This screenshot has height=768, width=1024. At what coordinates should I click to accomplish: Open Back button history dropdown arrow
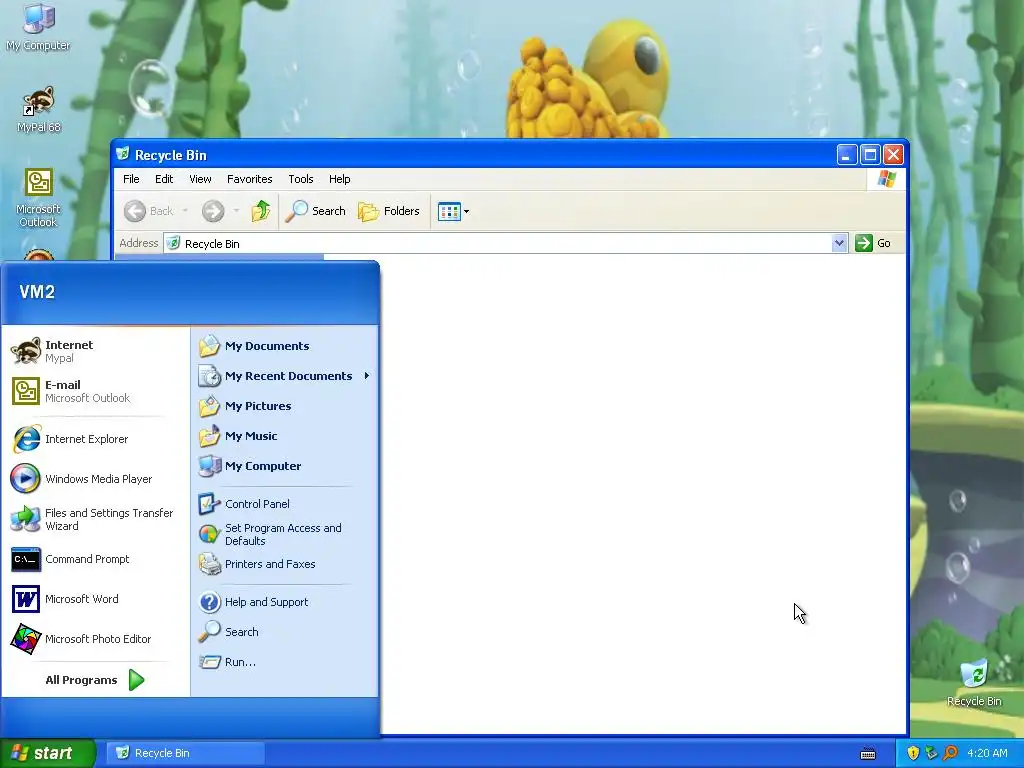click(185, 211)
